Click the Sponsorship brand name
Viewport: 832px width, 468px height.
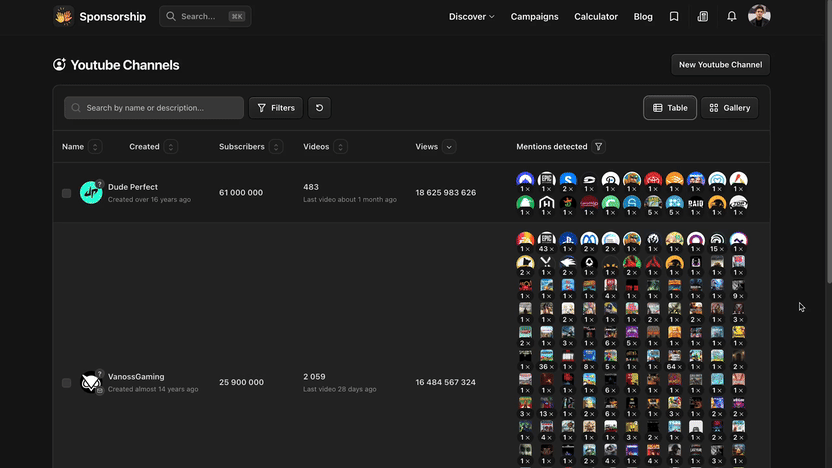tap(112, 16)
